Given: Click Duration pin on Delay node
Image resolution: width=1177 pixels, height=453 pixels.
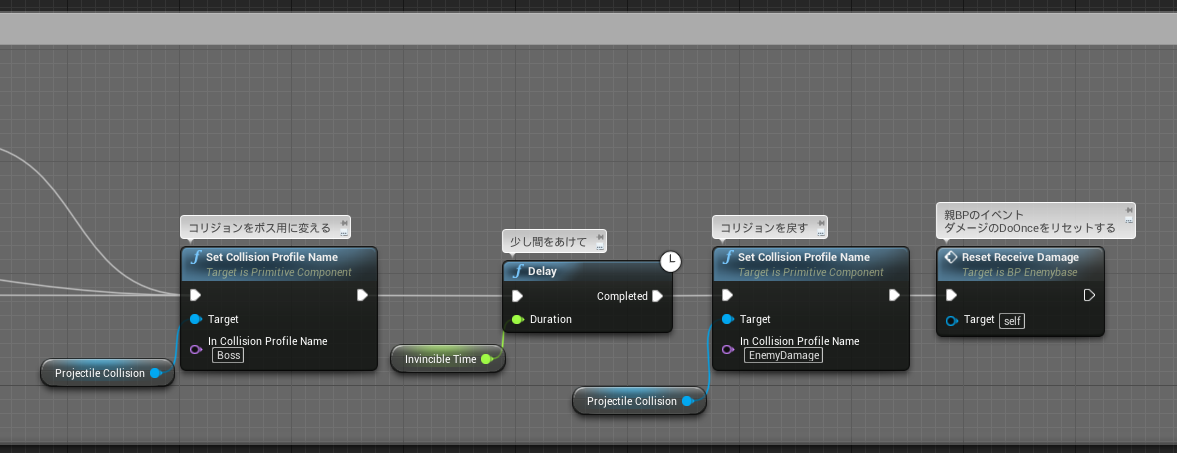Looking at the screenshot, I should click(517, 319).
